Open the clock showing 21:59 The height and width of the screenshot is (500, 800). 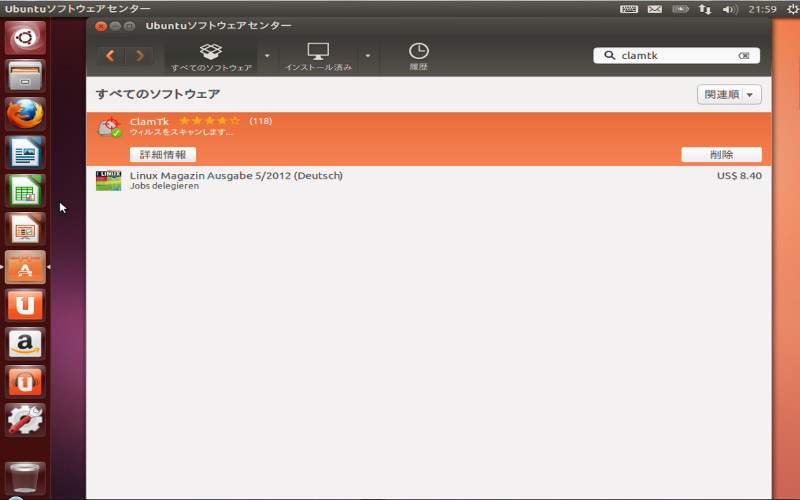coord(762,9)
